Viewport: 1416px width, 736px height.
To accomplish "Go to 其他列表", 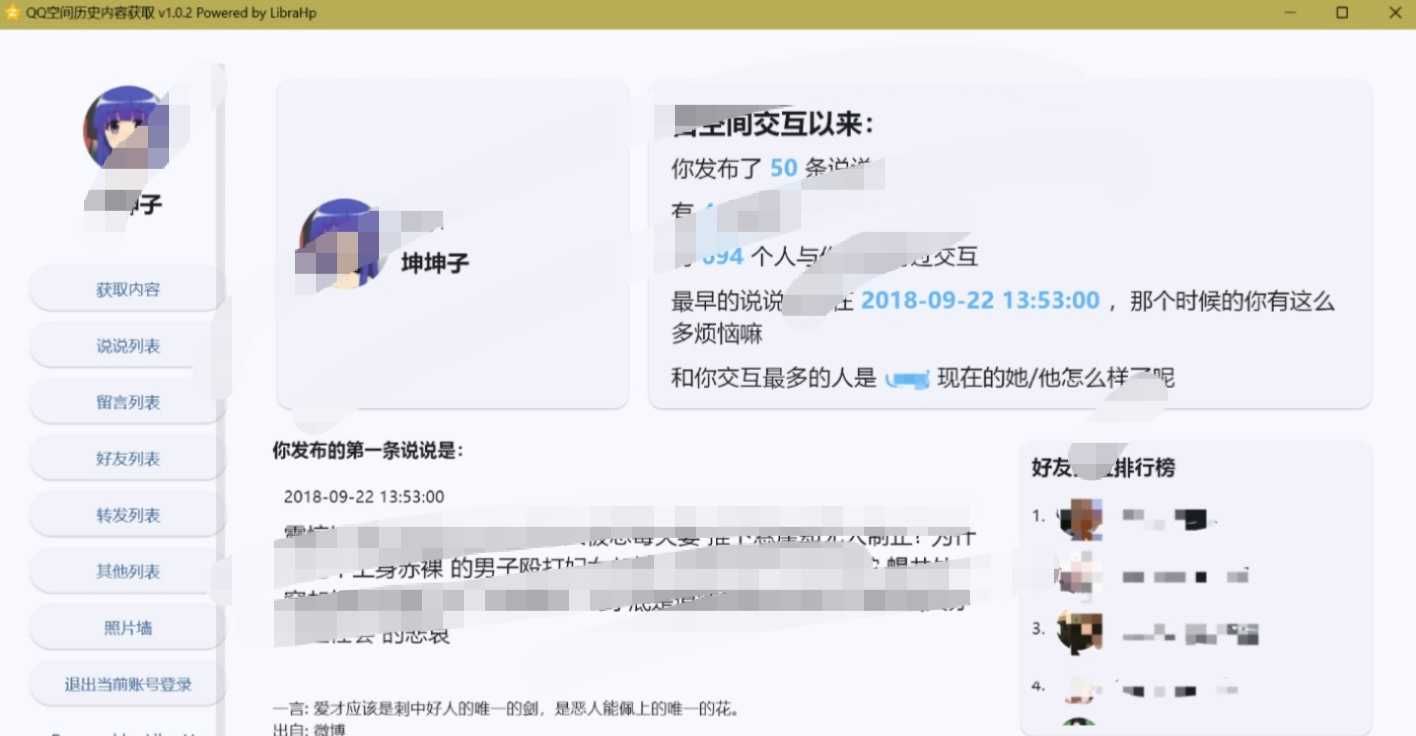I will click(127, 572).
